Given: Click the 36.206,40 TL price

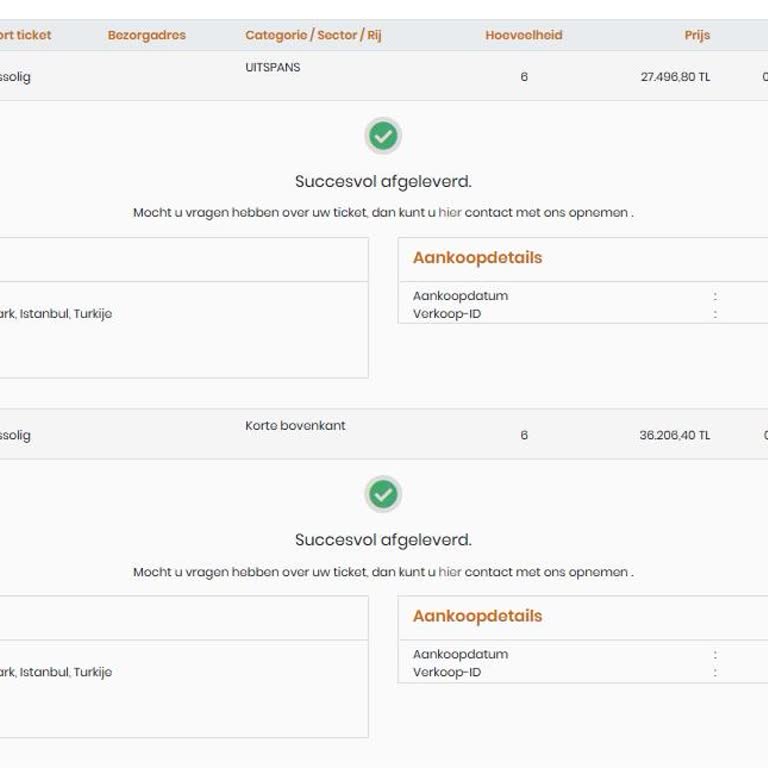Looking at the screenshot, I should tap(675, 436).
